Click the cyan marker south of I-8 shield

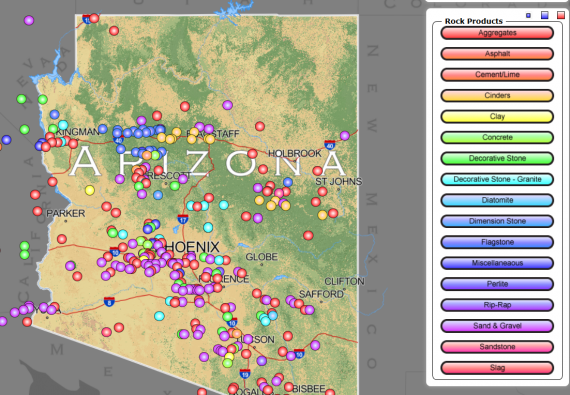pyautogui.click(x=159, y=315)
